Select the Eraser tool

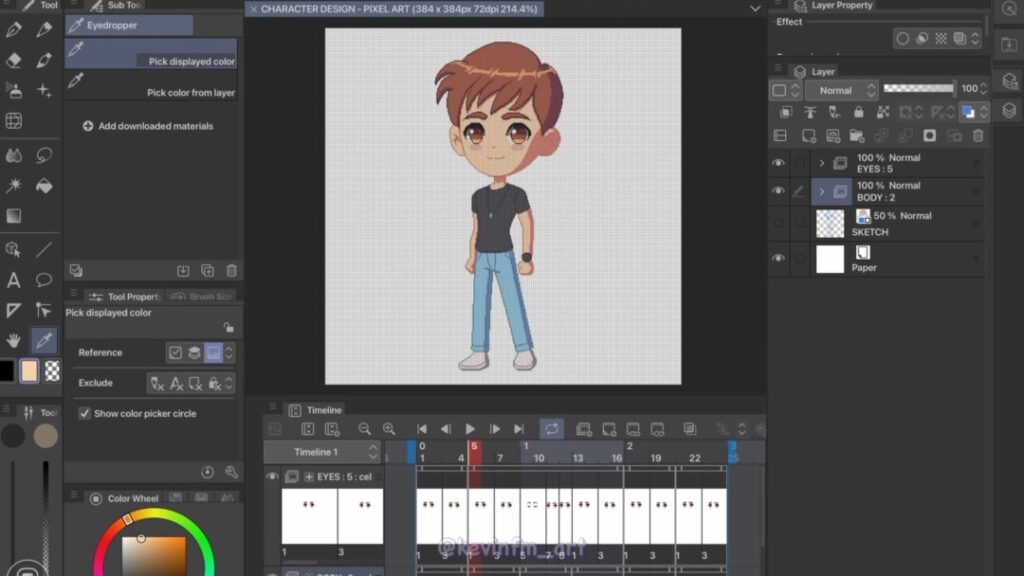tap(14, 60)
